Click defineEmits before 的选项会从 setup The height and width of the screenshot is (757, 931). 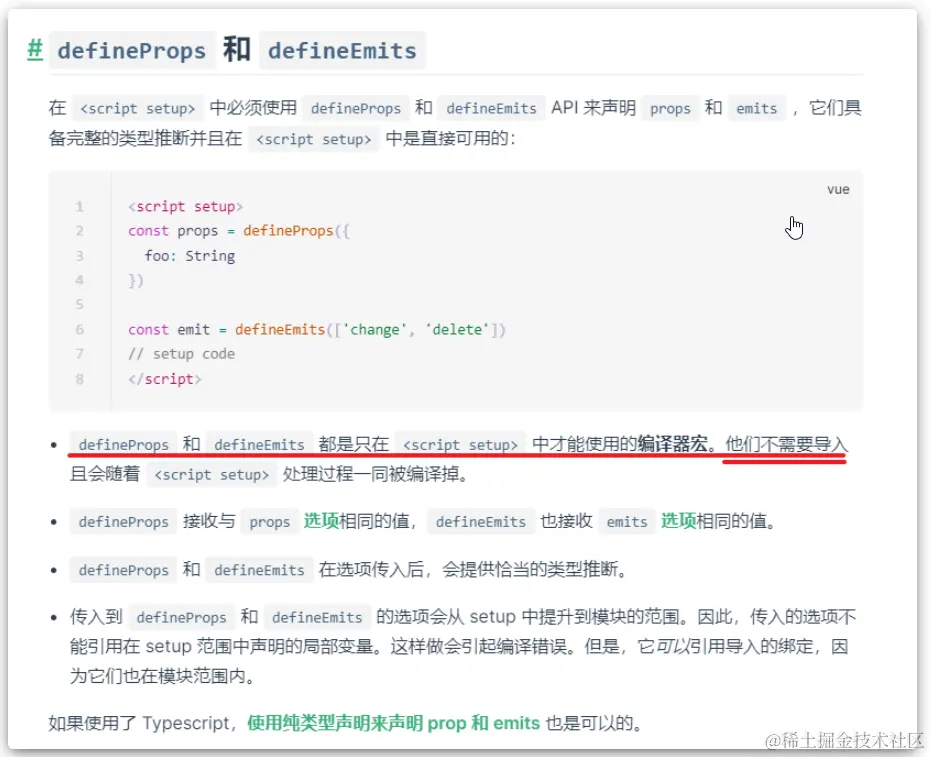click(x=317, y=617)
